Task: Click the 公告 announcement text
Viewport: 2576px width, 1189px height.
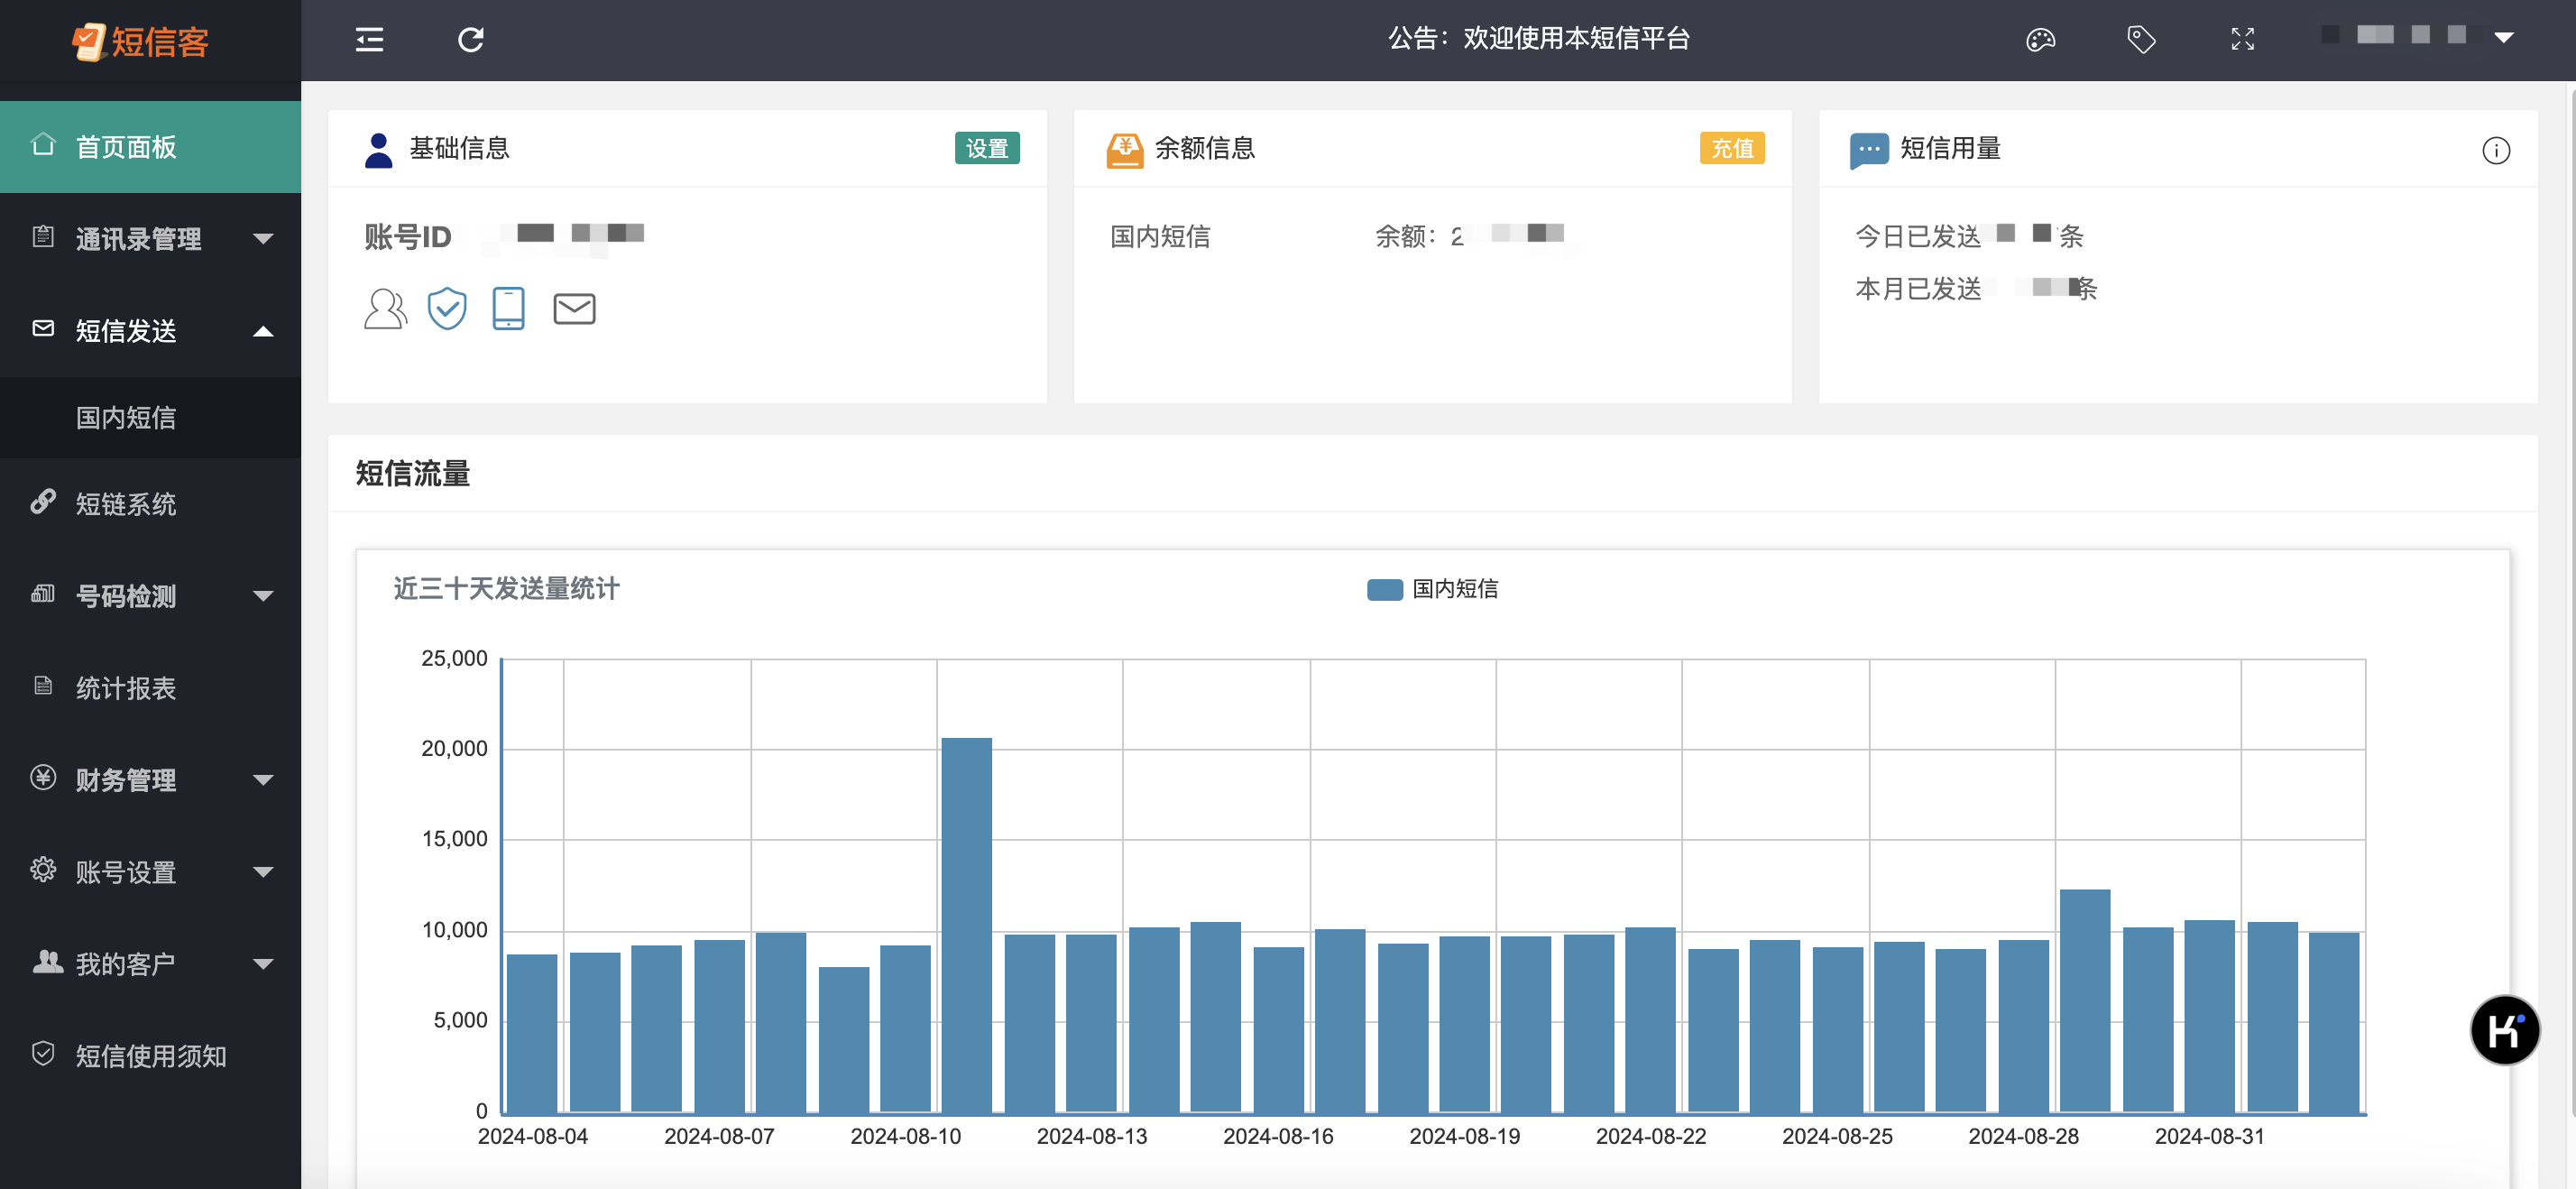Action: coord(1538,39)
